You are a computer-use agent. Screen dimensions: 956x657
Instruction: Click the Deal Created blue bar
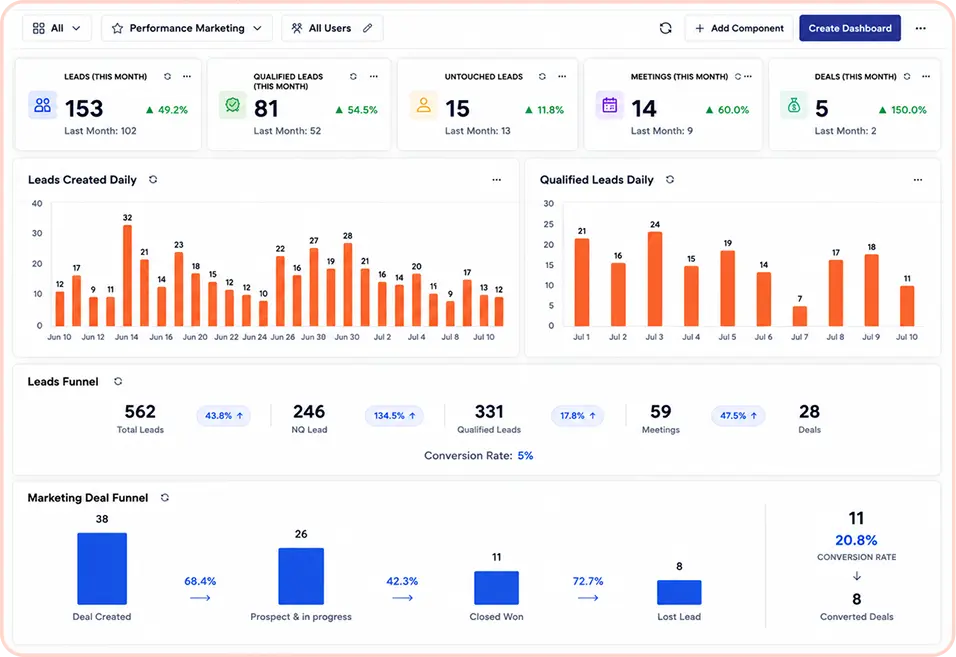click(x=102, y=569)
